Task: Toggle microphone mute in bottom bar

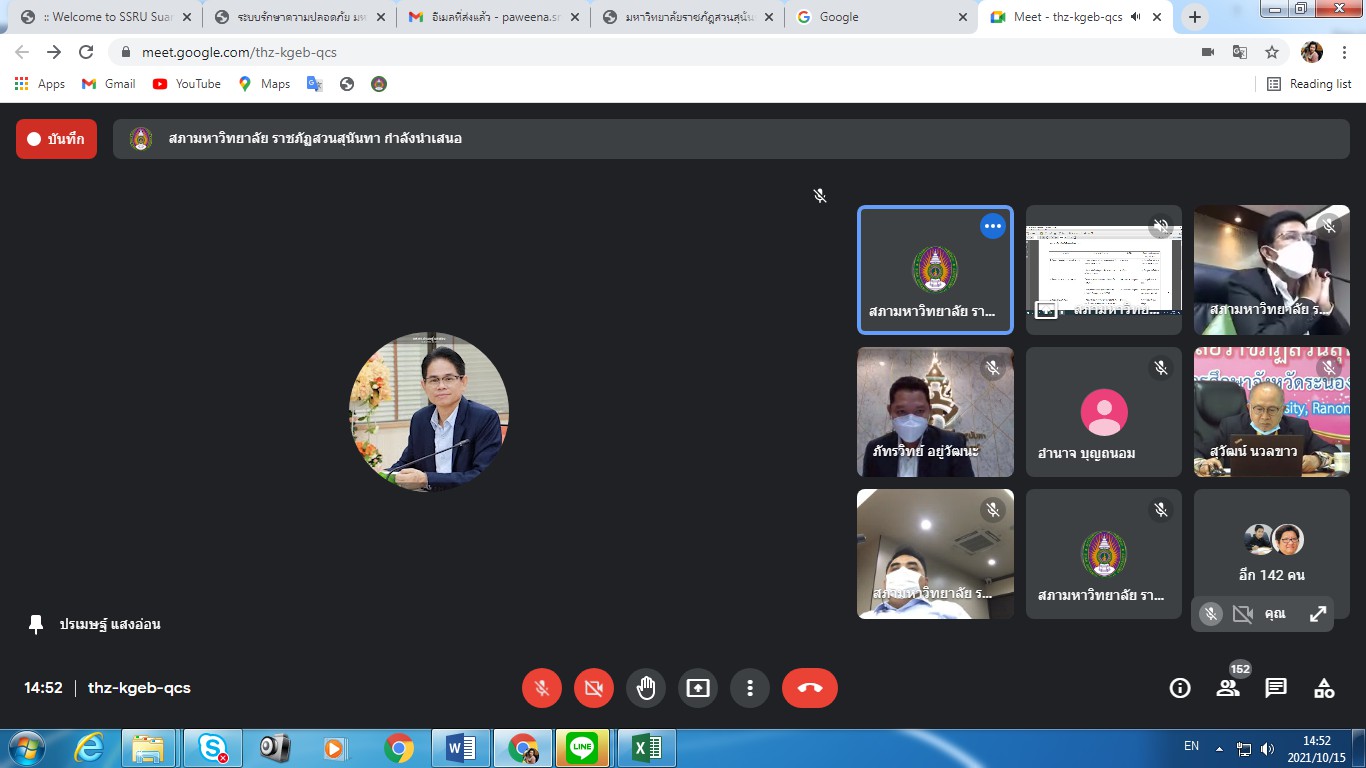Action: 542,688
